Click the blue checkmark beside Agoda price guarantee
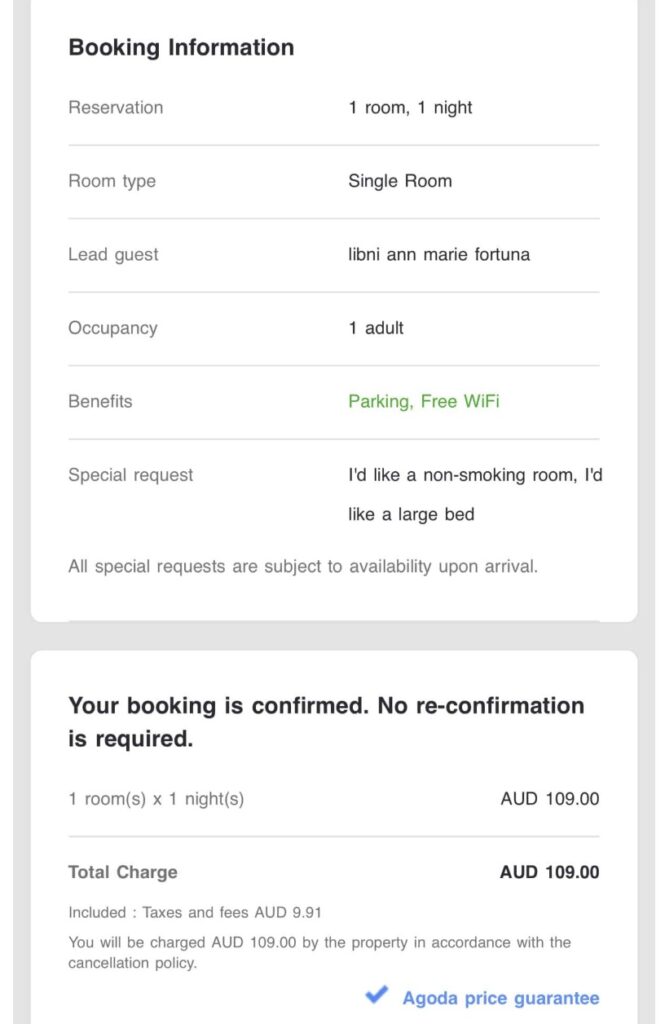The width and height of the screenshot is (665, 1024). 377,995
